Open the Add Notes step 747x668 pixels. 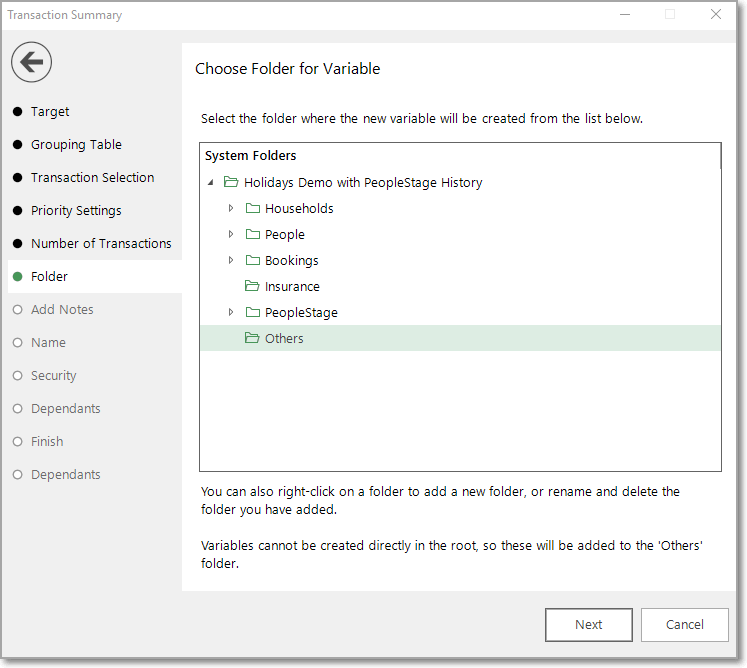pos(62,309)
